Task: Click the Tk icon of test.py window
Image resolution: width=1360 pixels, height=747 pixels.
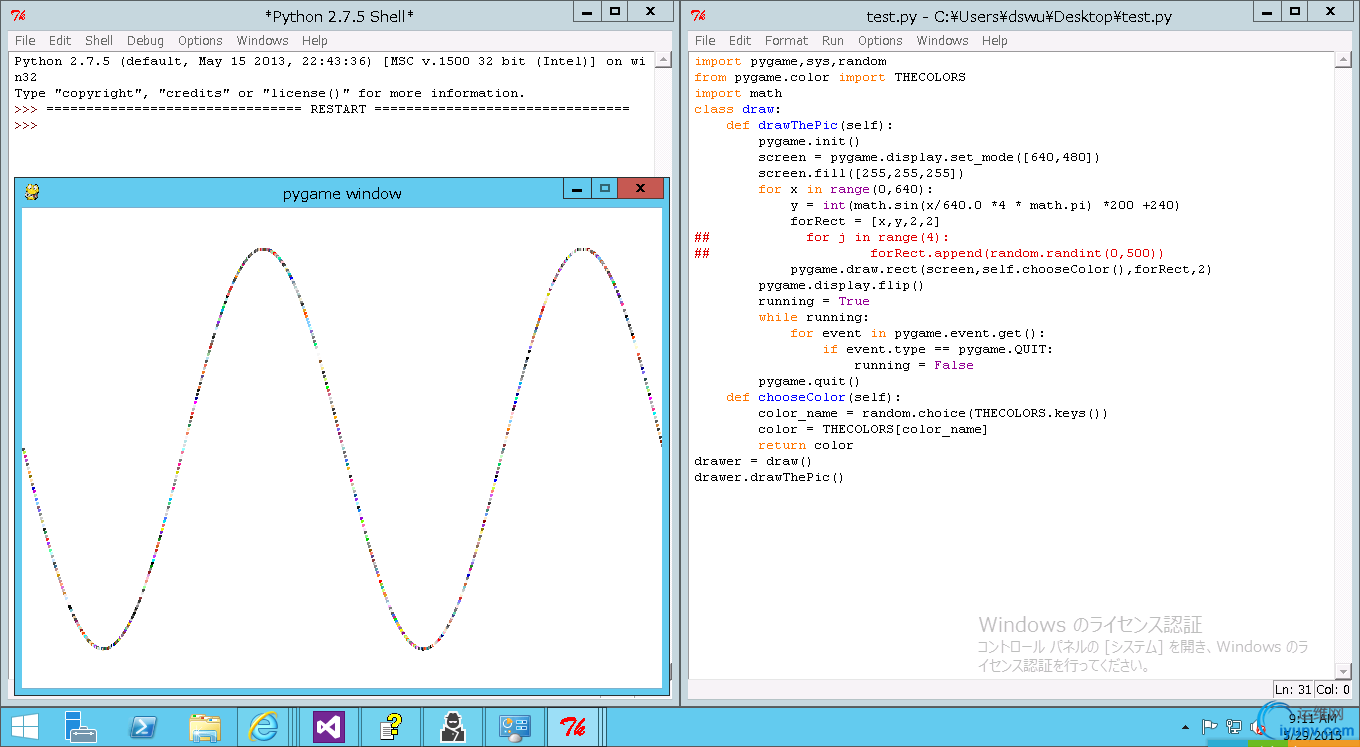Action: pyautogui.click(x=699, y=15)
